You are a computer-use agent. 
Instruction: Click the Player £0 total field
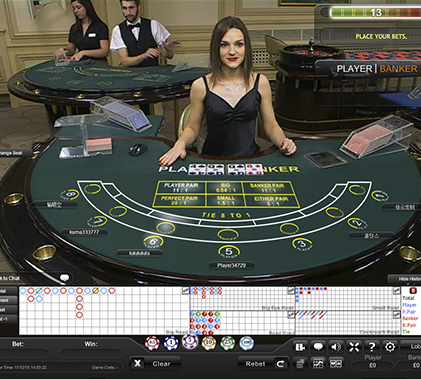[373, 365]
